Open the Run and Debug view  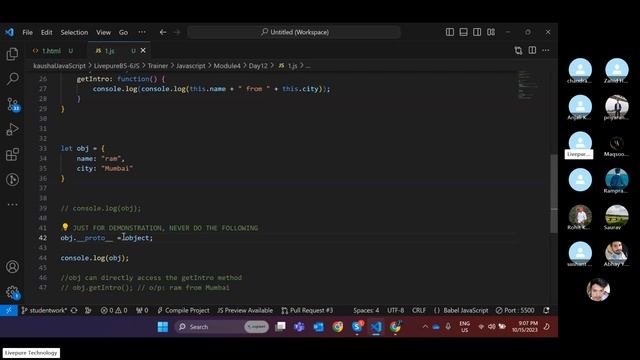[12, 129]
